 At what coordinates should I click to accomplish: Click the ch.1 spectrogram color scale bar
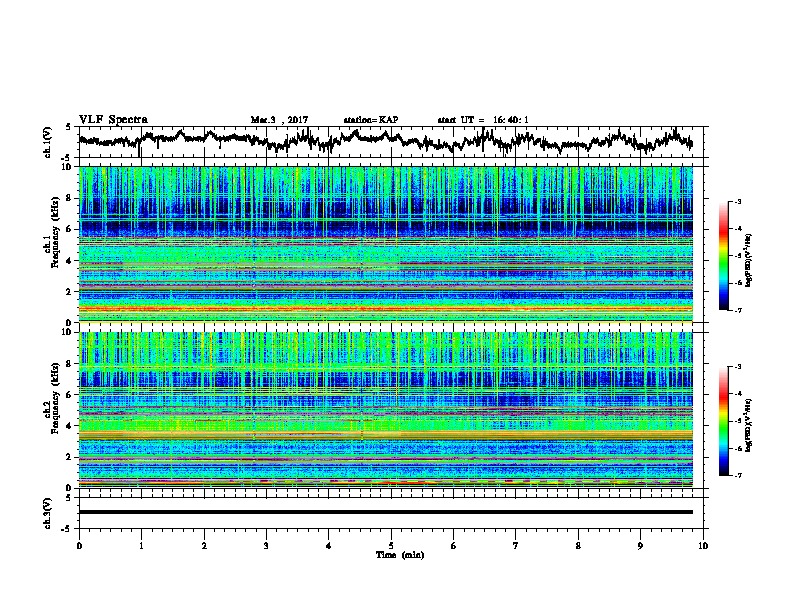724,255
